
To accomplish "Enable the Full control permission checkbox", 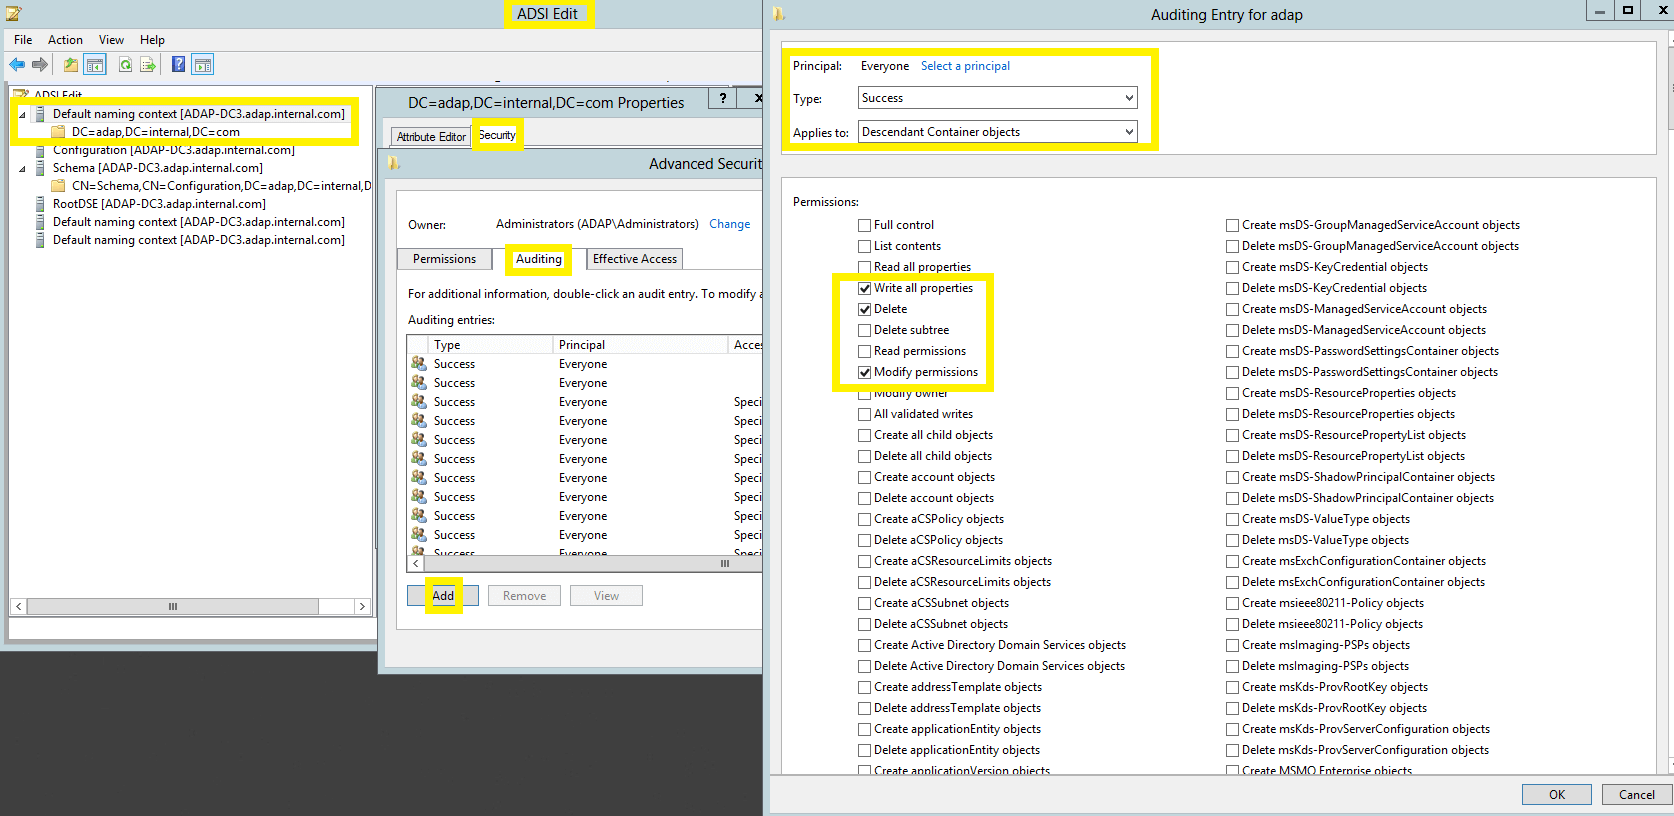I will [865, 225].
